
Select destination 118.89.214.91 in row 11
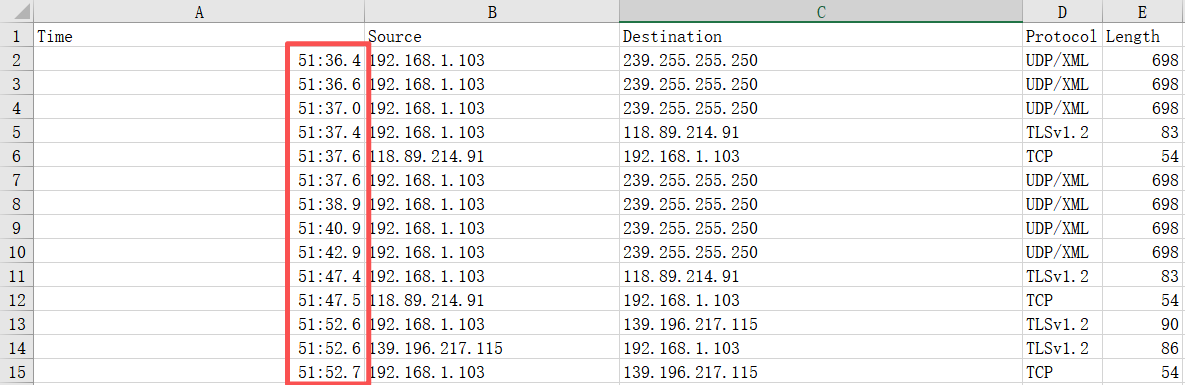tap(821, 276)
